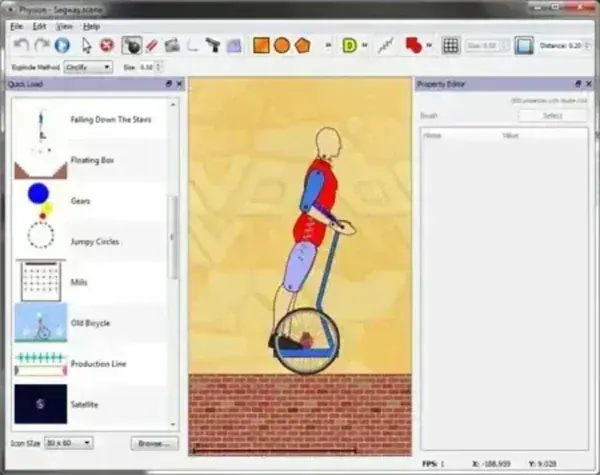Select the orange circle shape tool
Screen dimensions: 600x475
282,46
